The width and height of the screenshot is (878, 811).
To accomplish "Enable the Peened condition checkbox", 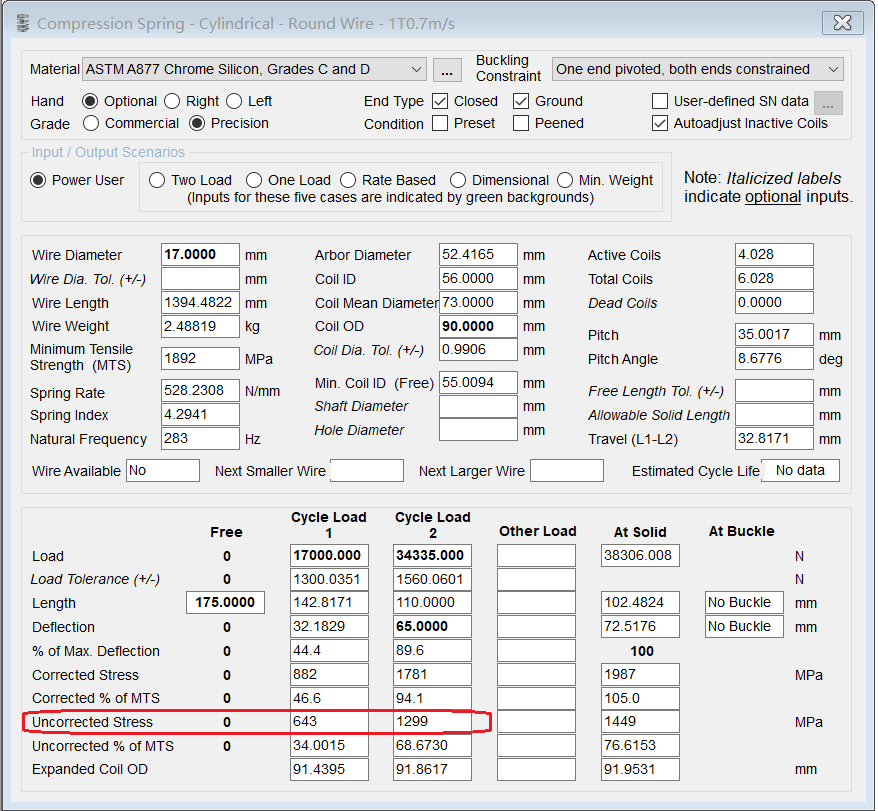I will 521,123.
